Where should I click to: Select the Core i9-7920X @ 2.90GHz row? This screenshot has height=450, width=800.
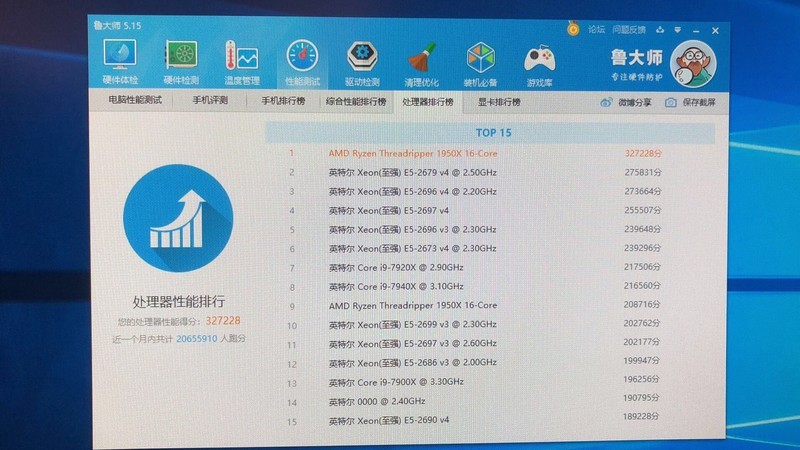tap(476, 267)
